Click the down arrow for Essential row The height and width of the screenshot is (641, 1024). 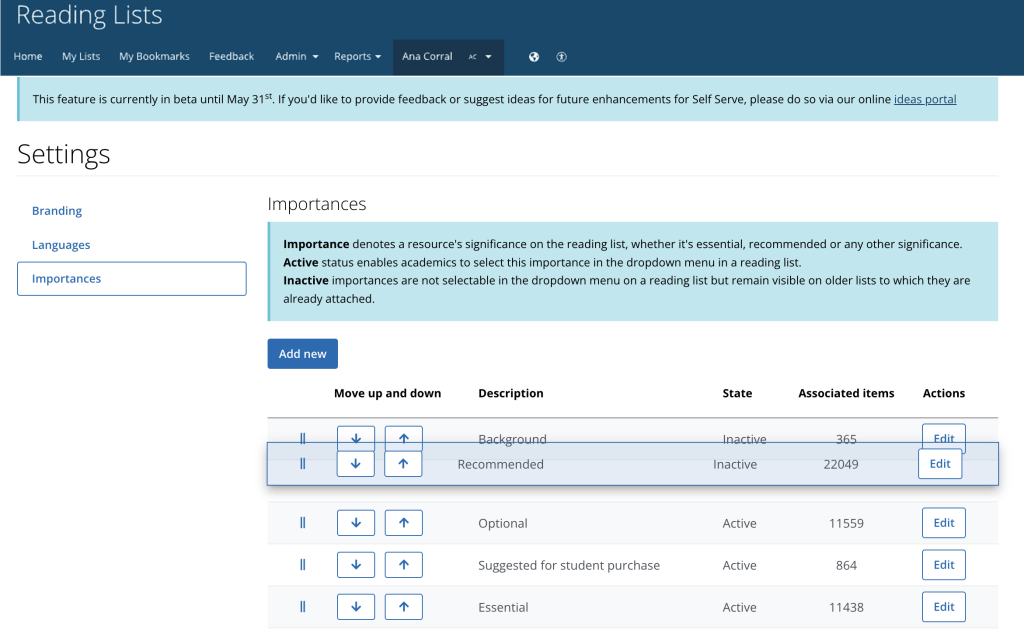pyautogui.click(x=355, y=607)
